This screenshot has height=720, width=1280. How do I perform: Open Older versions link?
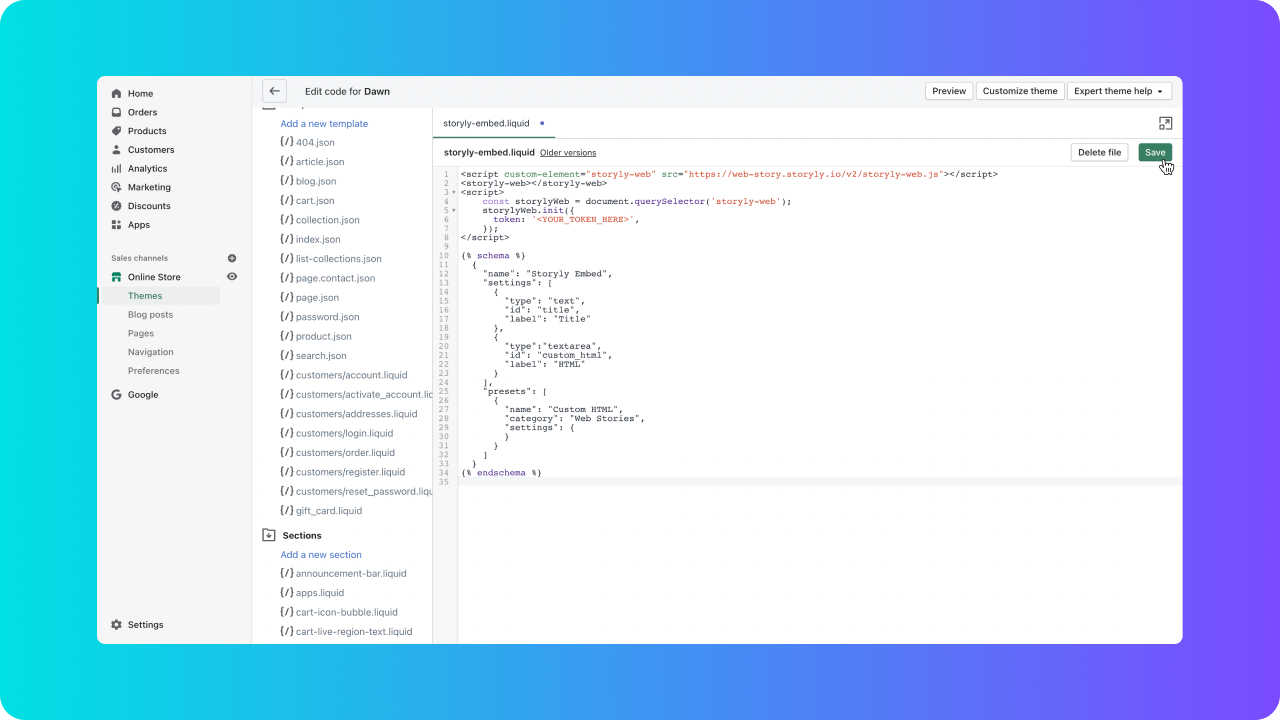tap(568, 153)
